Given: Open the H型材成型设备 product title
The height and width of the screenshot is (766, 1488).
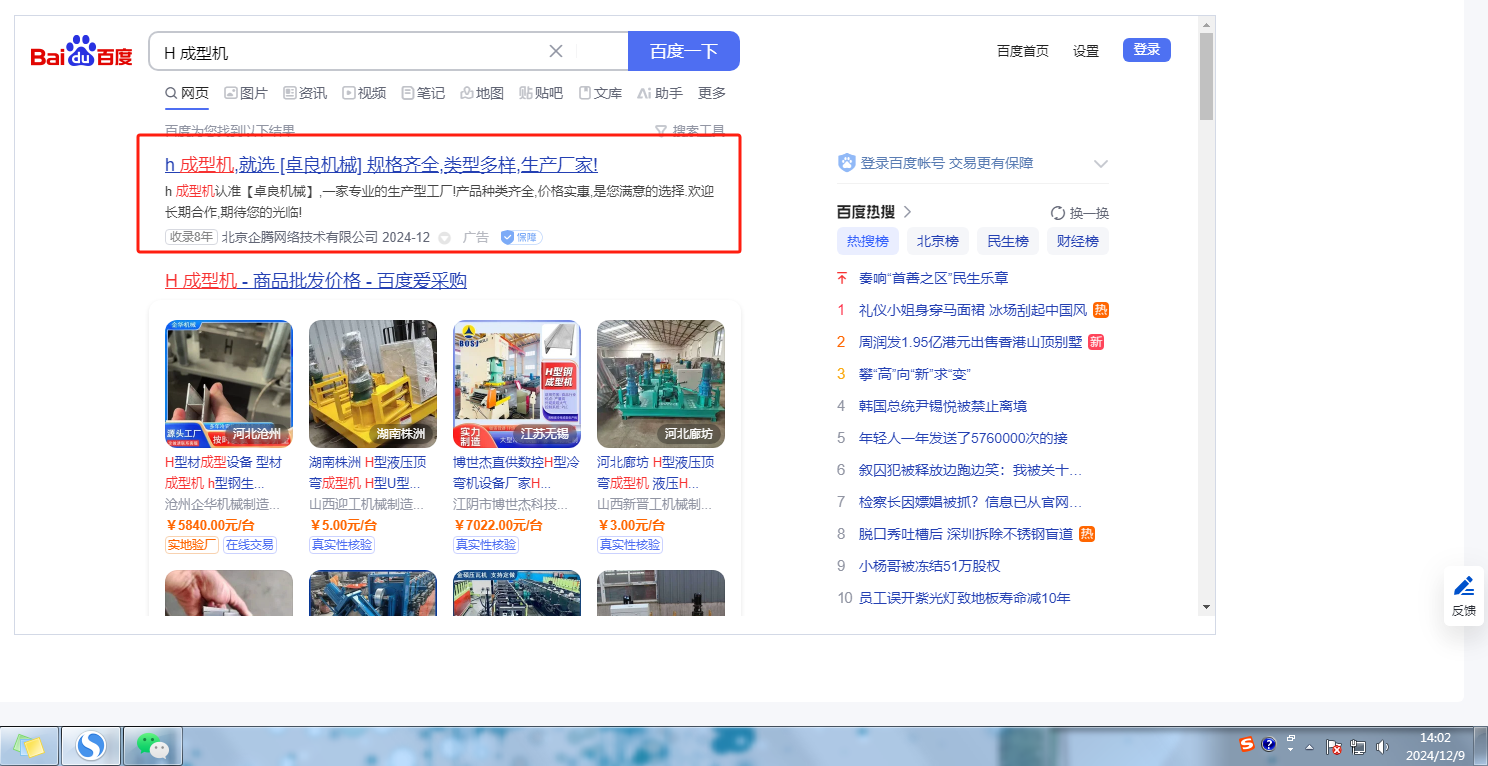Looking at the screenshot, I should coord(225,473).
